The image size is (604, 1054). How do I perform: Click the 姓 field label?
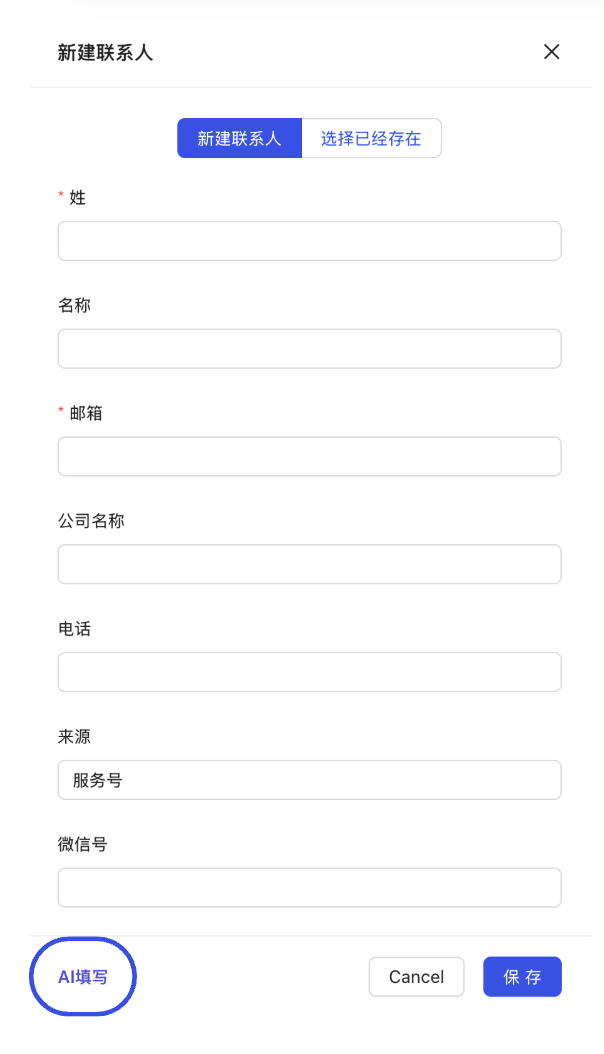[x=78, y=197]
